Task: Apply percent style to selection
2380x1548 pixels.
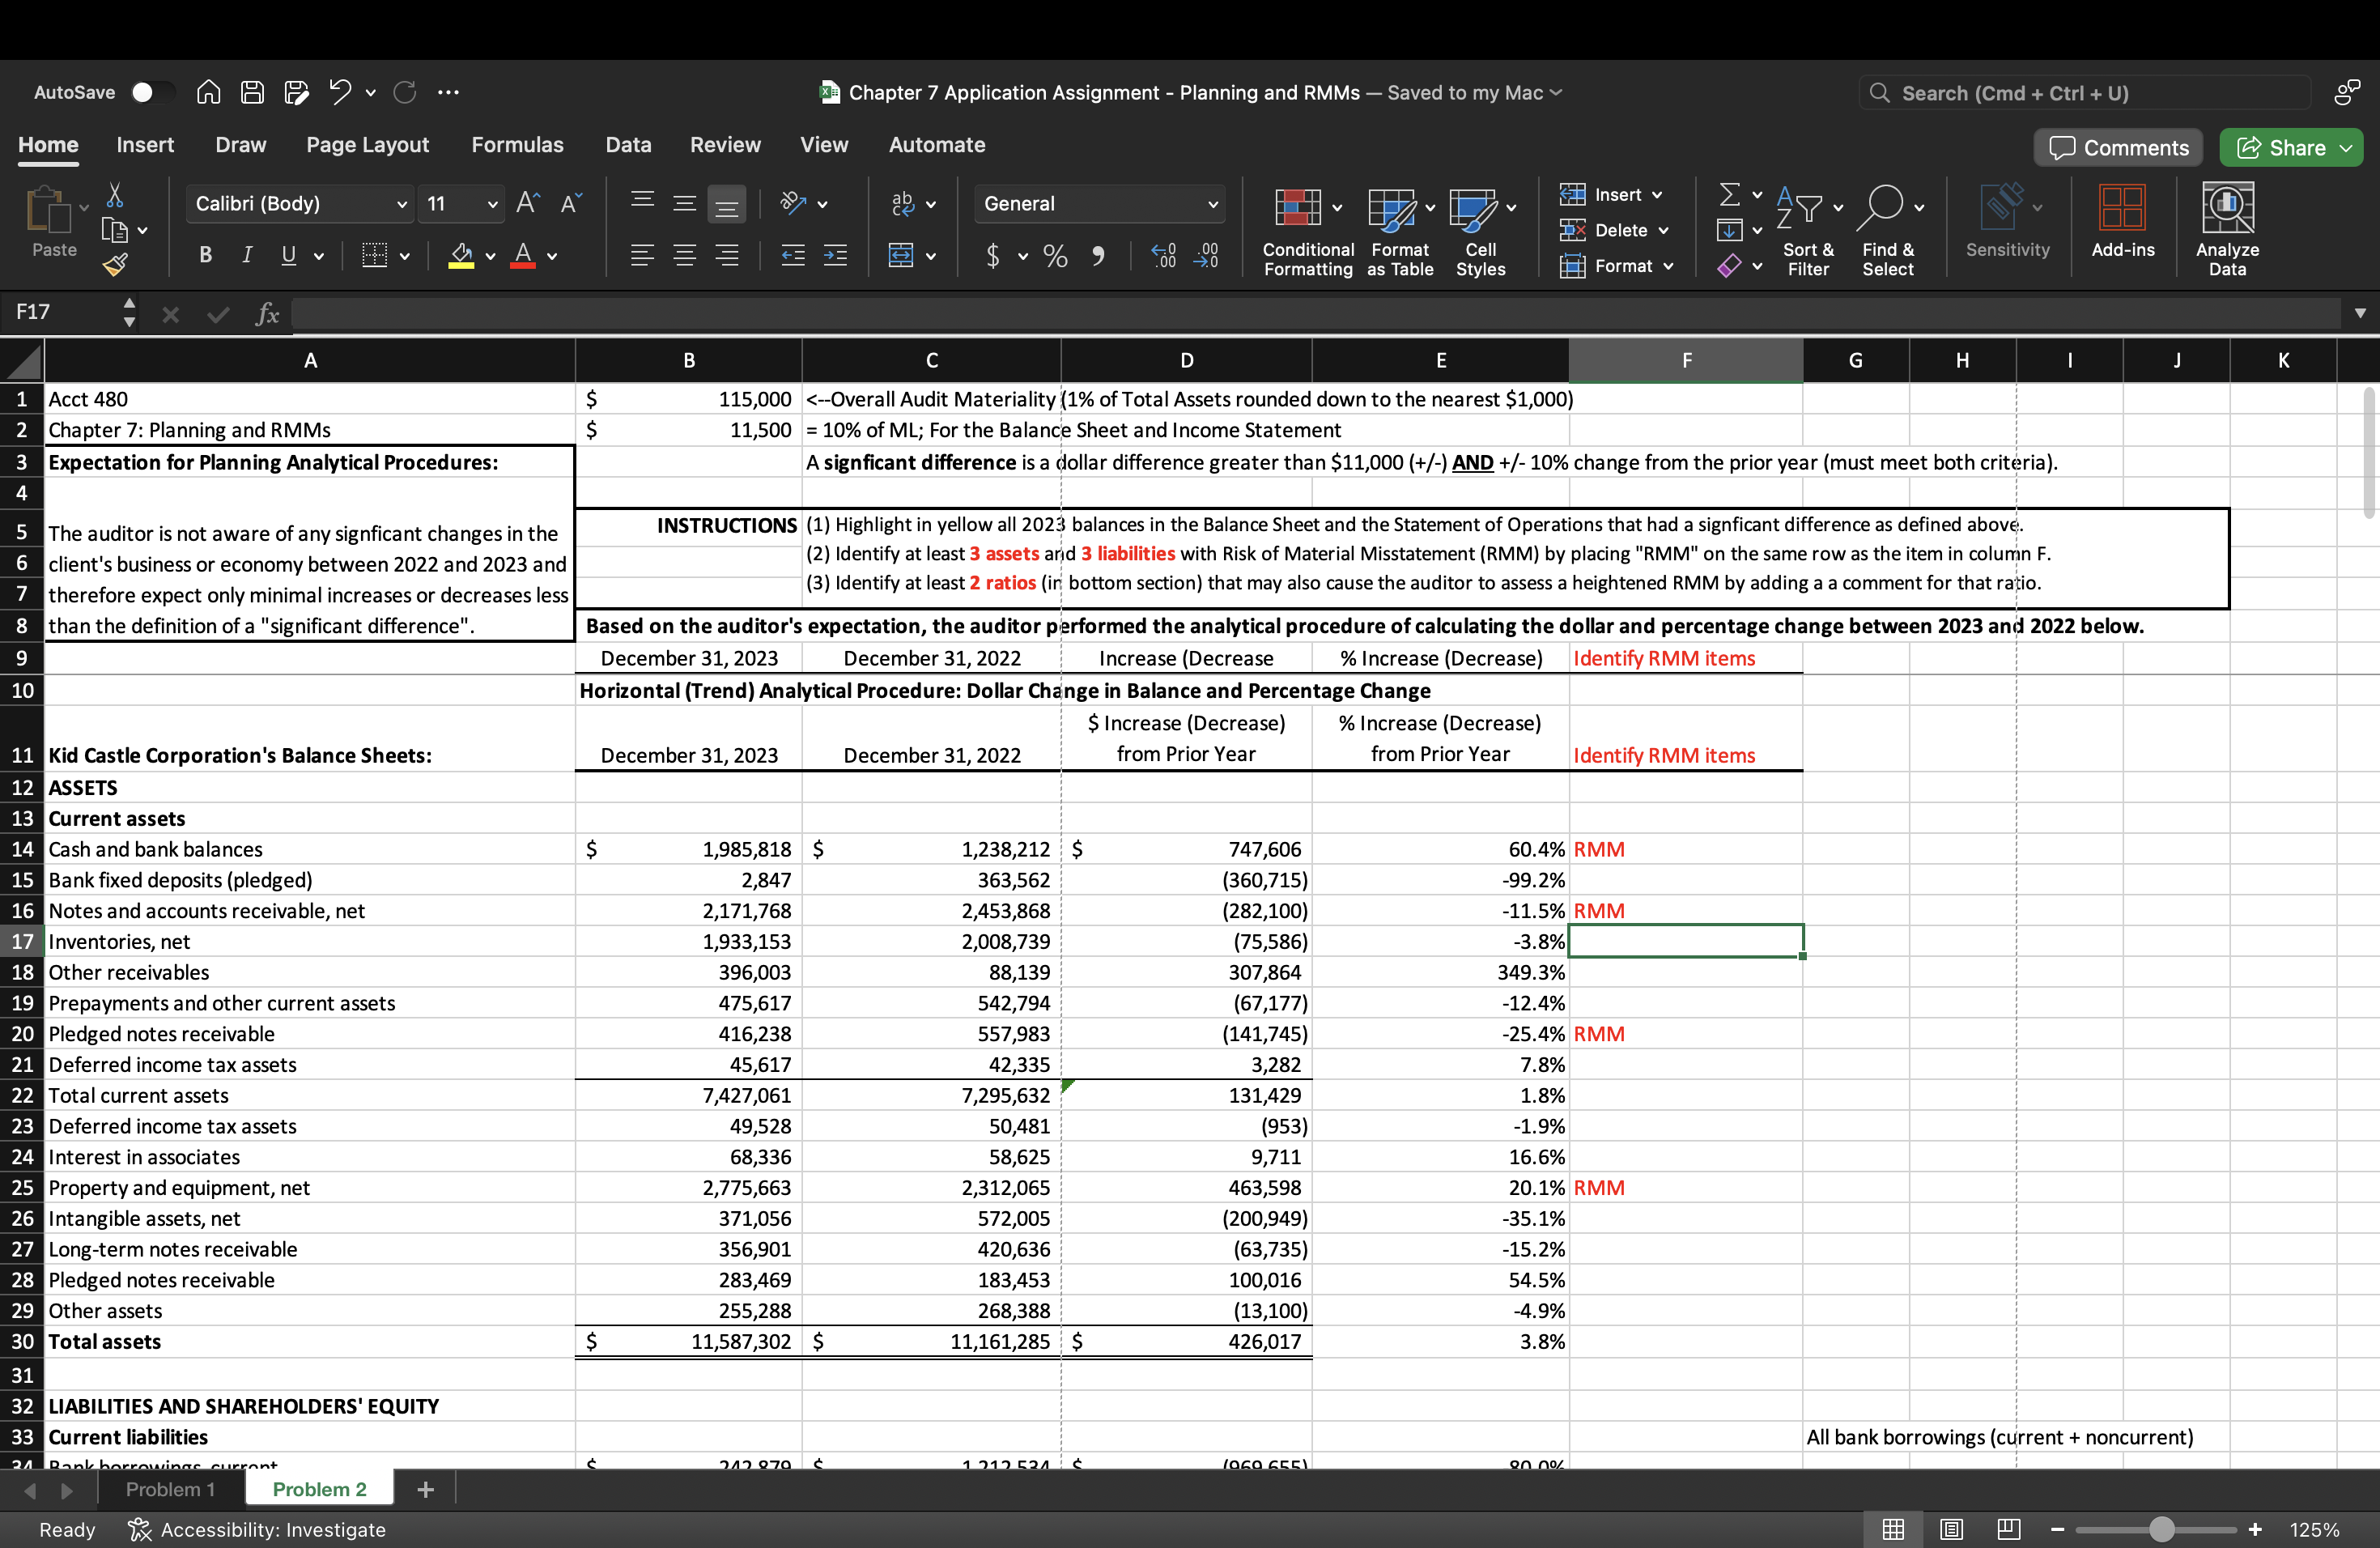Action: click(1053, 256)
